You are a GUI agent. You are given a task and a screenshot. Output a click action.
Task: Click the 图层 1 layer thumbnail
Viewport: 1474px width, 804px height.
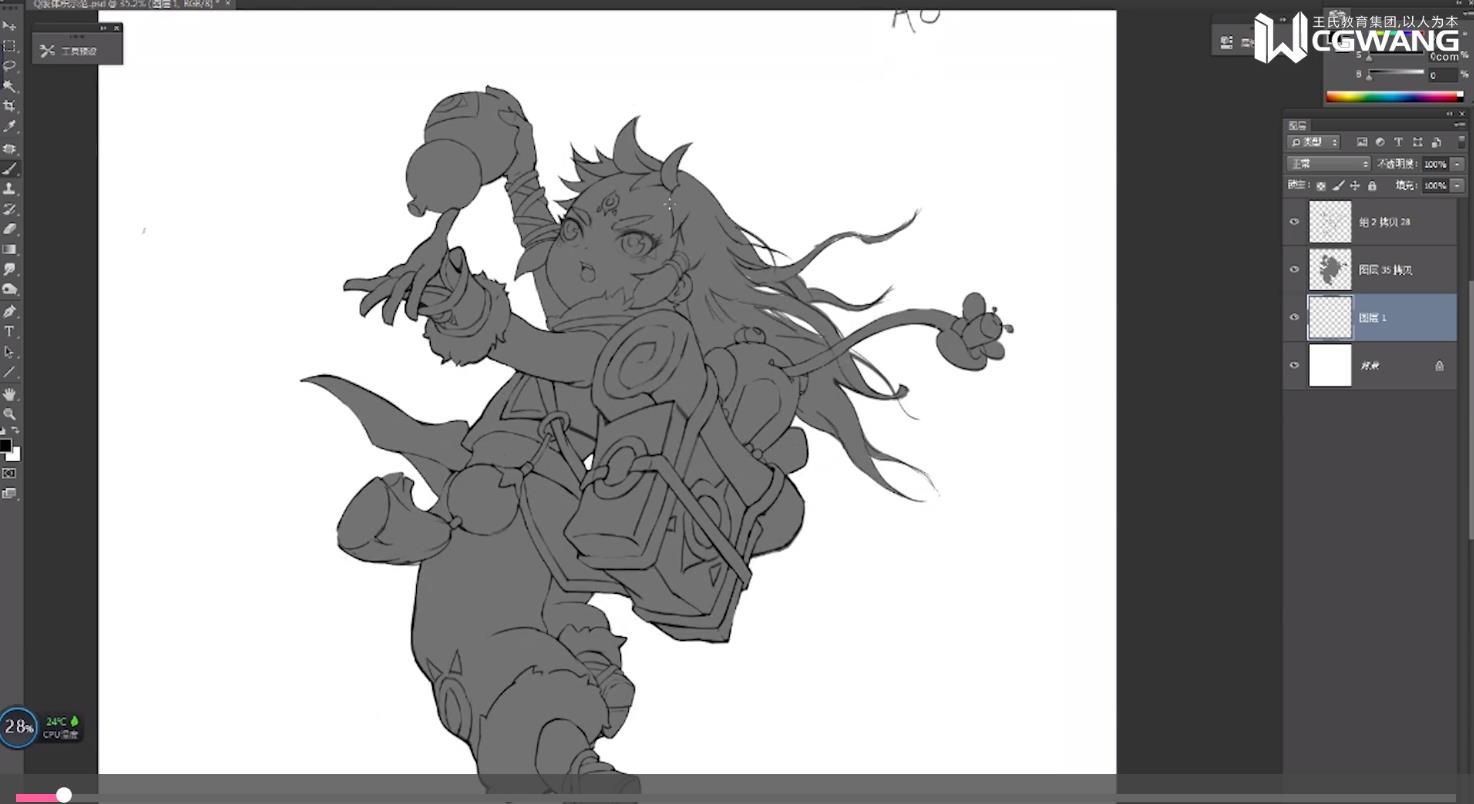(x=1330, y=317)
